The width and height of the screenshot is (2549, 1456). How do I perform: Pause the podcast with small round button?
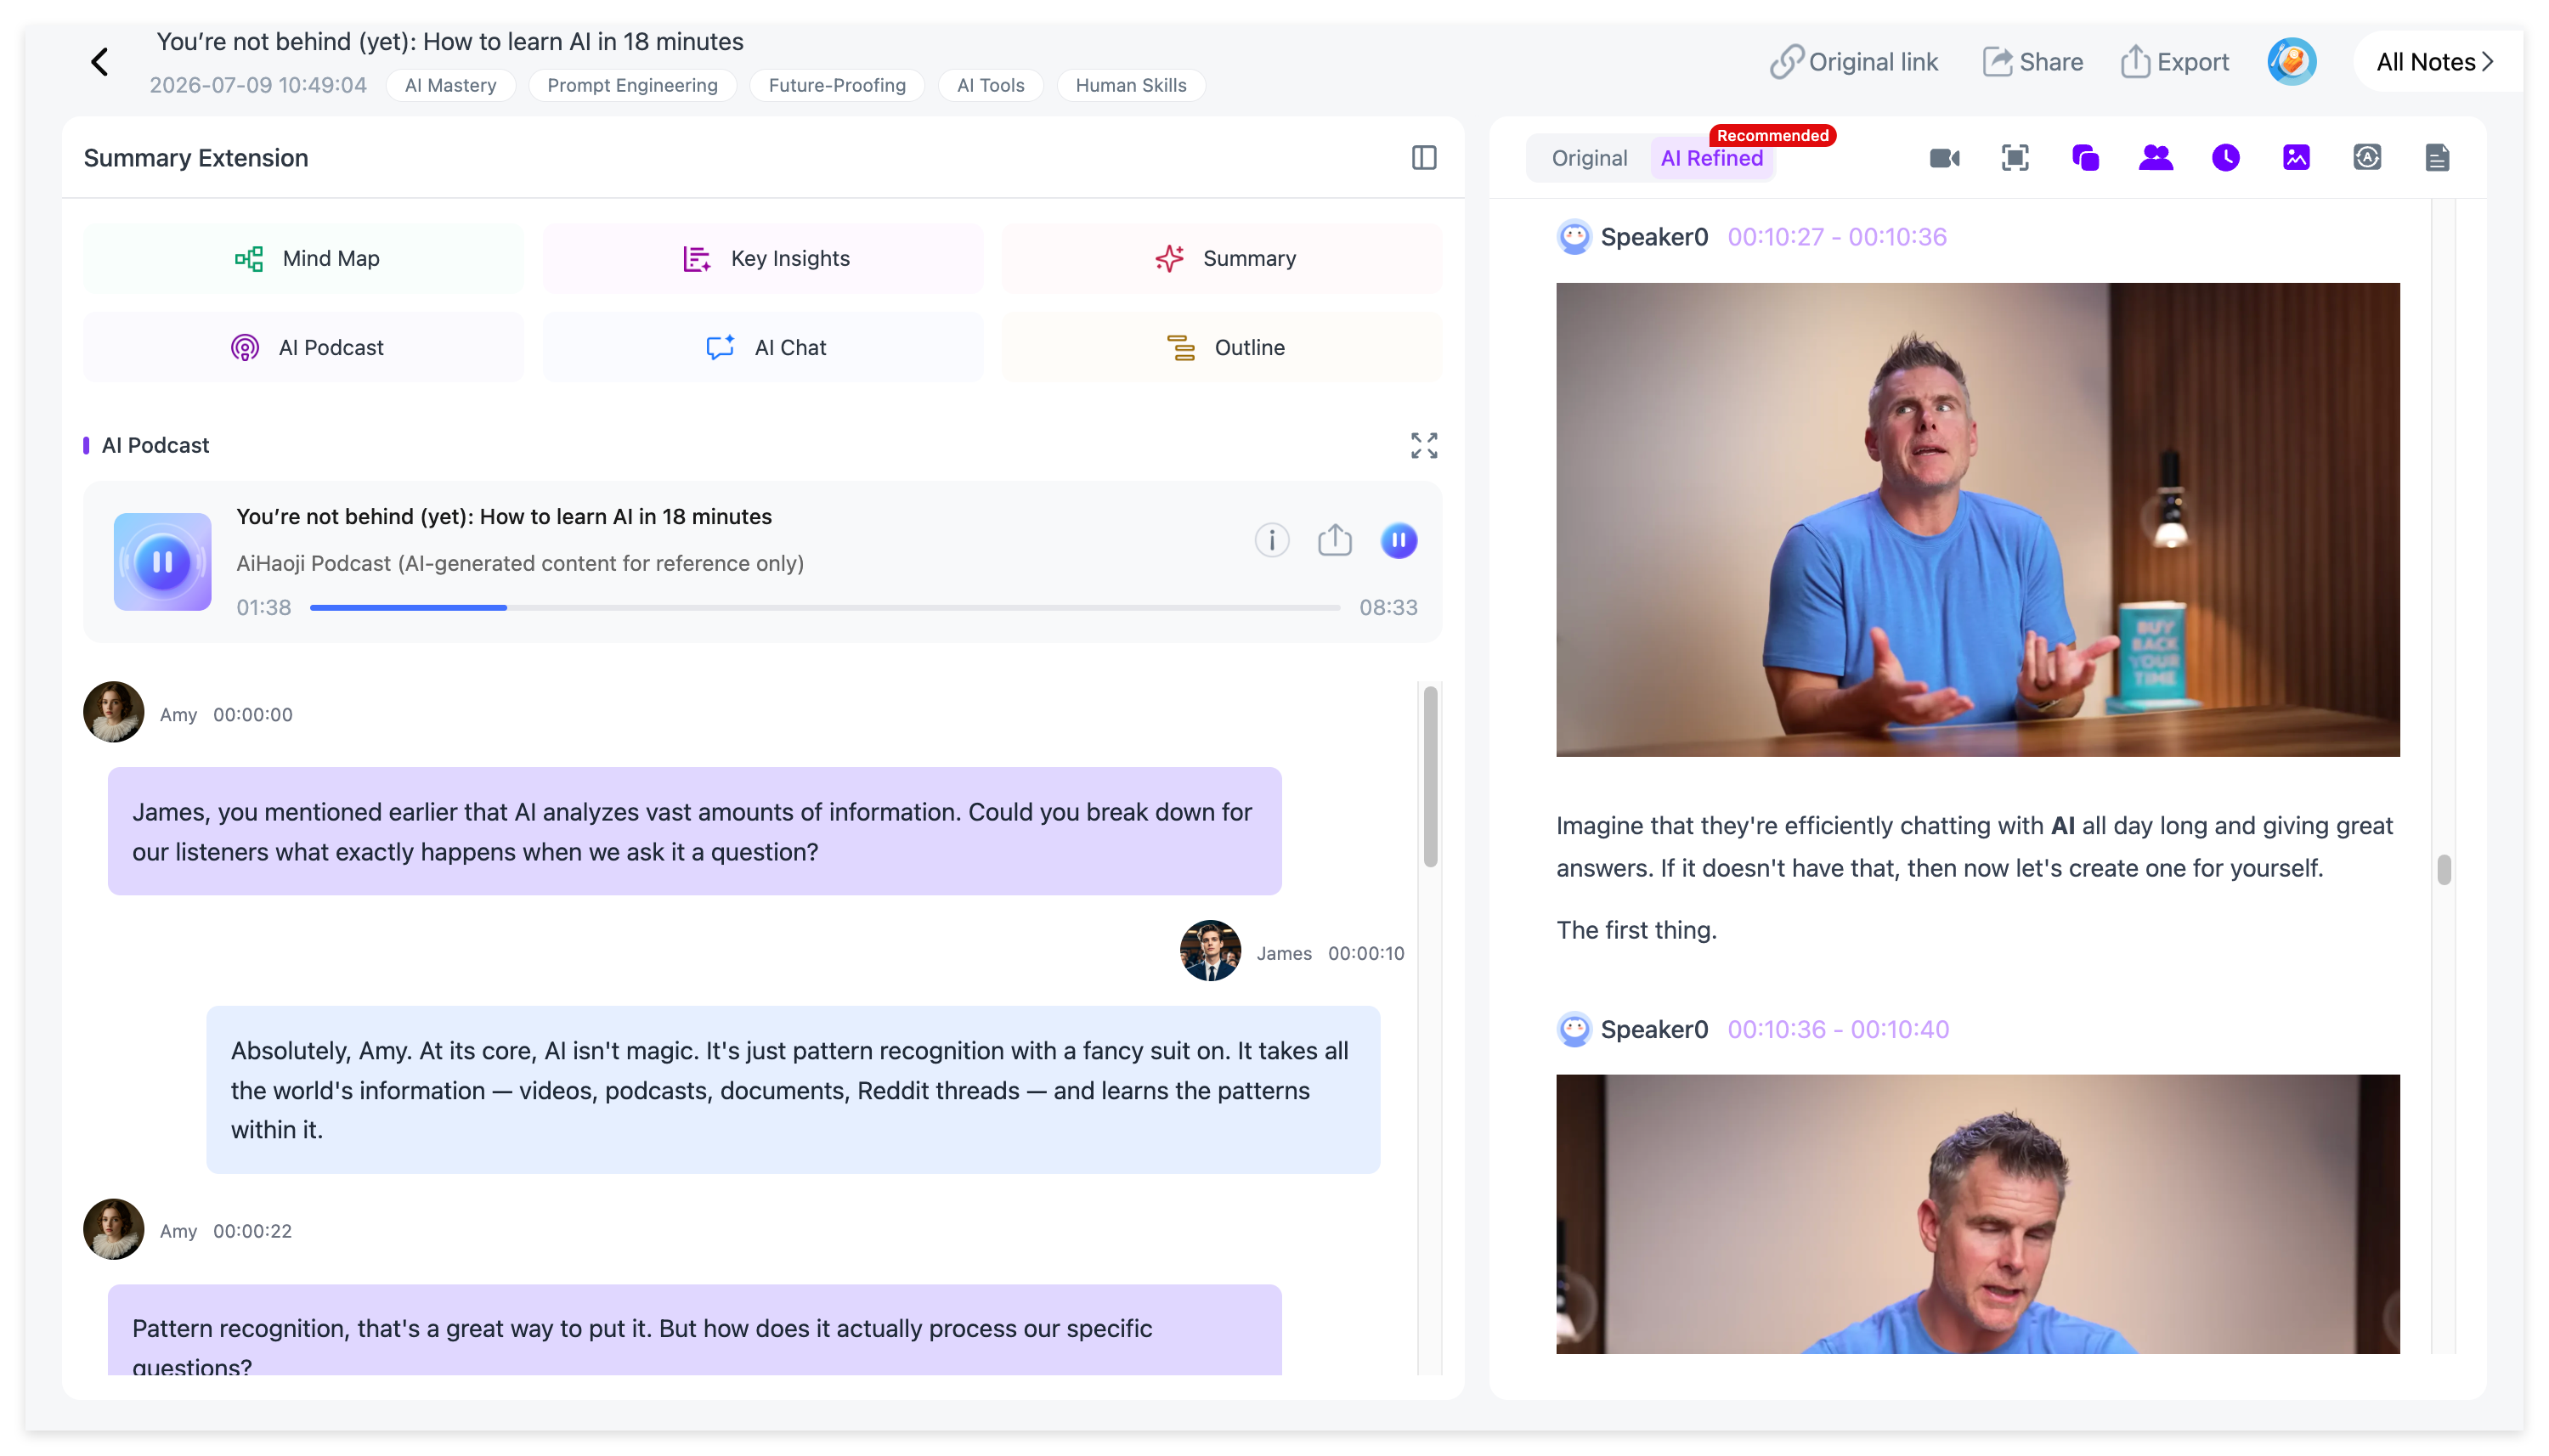(x=1398, y=541)
